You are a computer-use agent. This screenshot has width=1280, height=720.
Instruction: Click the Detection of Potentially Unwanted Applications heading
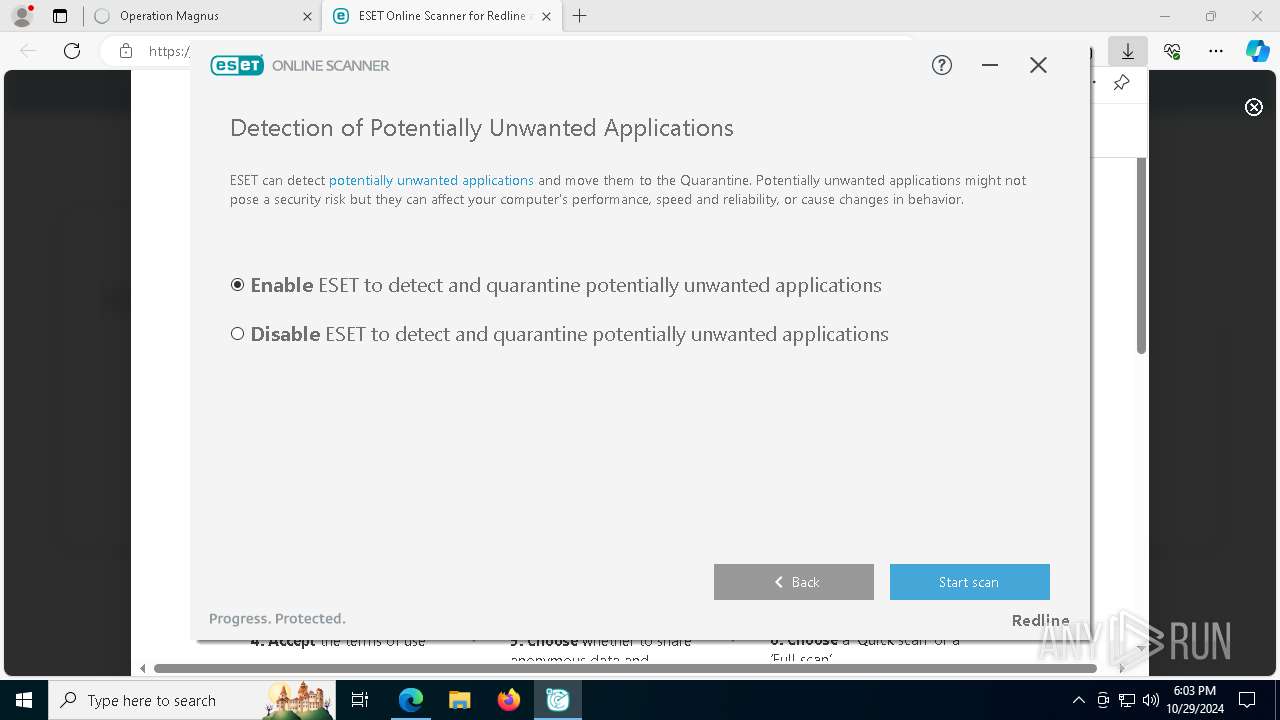coord(482,128)
